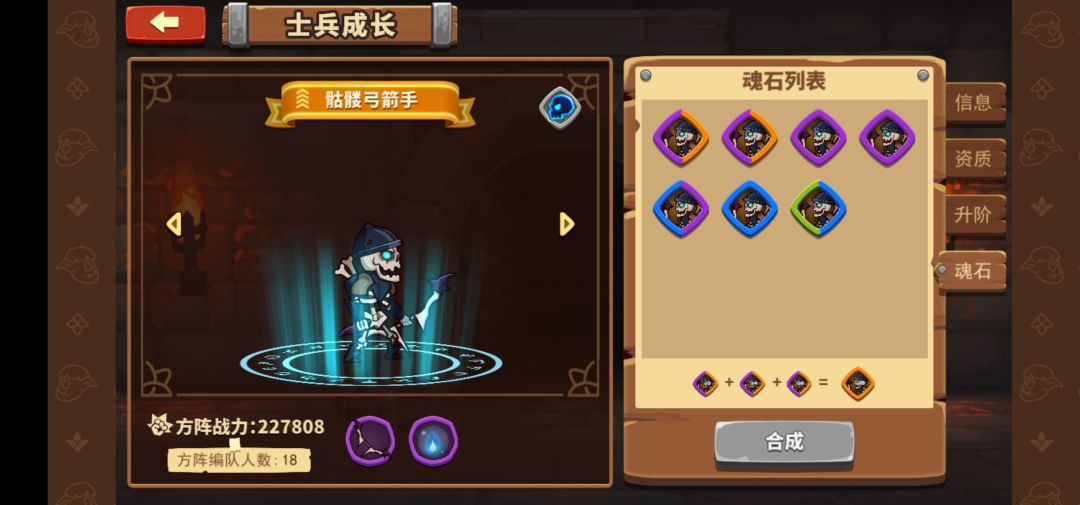Click the red back arrow button

point(165,23)
